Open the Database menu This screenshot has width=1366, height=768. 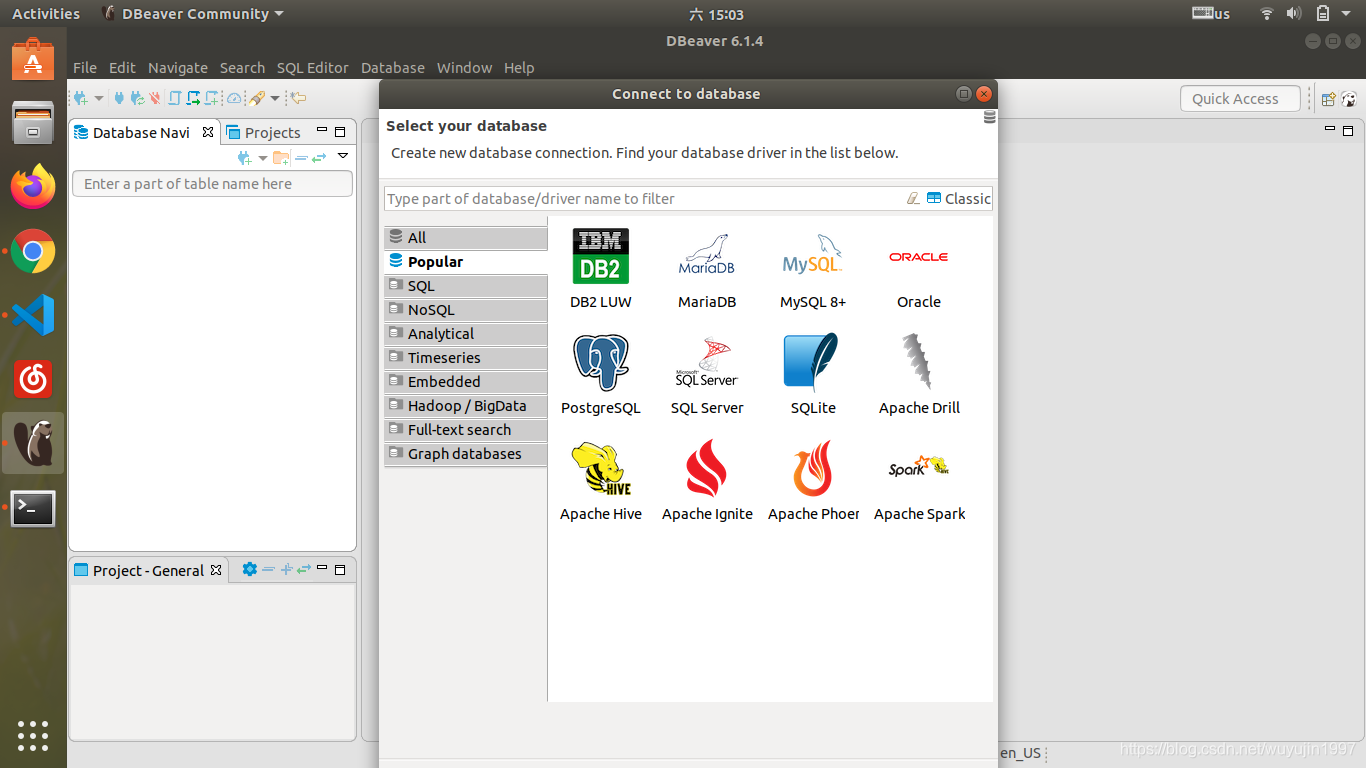[393, 68]
